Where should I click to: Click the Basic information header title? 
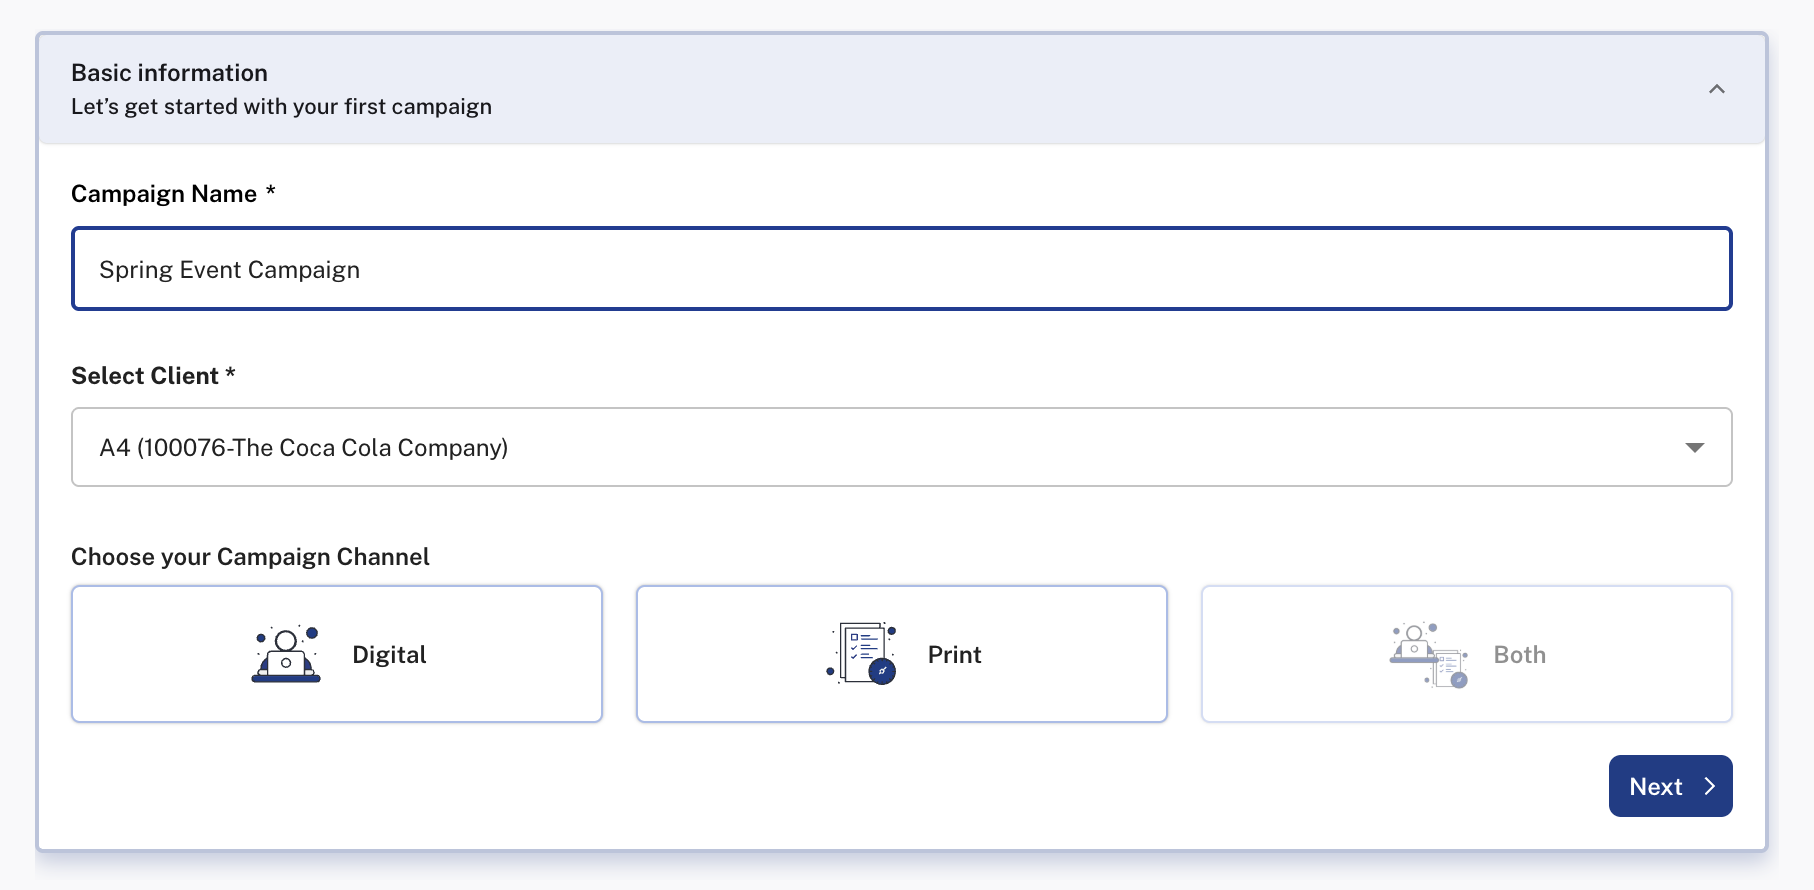pos(169,73)
